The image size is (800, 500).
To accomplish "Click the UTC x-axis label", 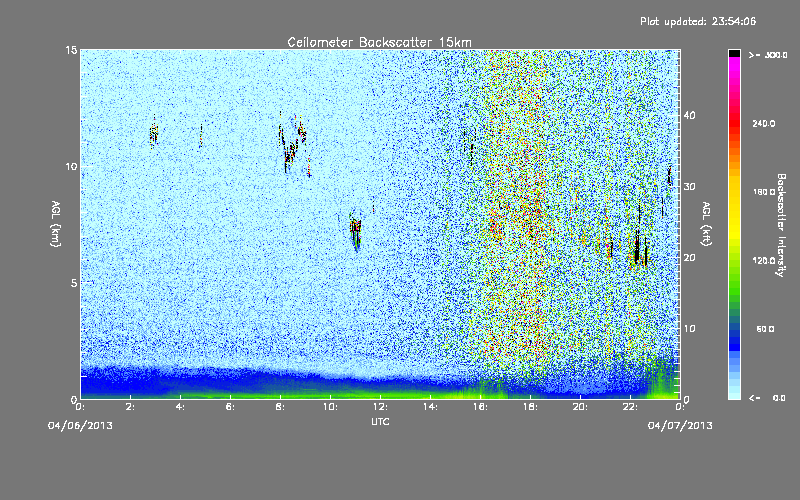I will [x=380, y=421].
